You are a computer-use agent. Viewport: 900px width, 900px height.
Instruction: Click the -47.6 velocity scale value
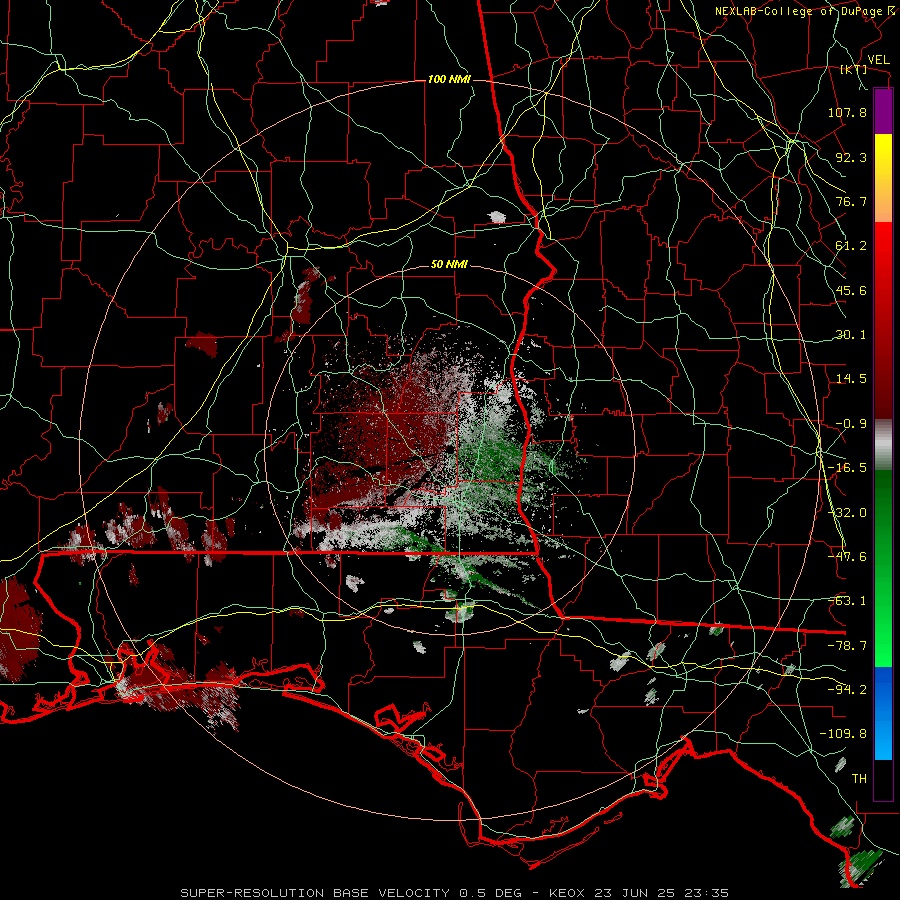(x=847, y=557)
